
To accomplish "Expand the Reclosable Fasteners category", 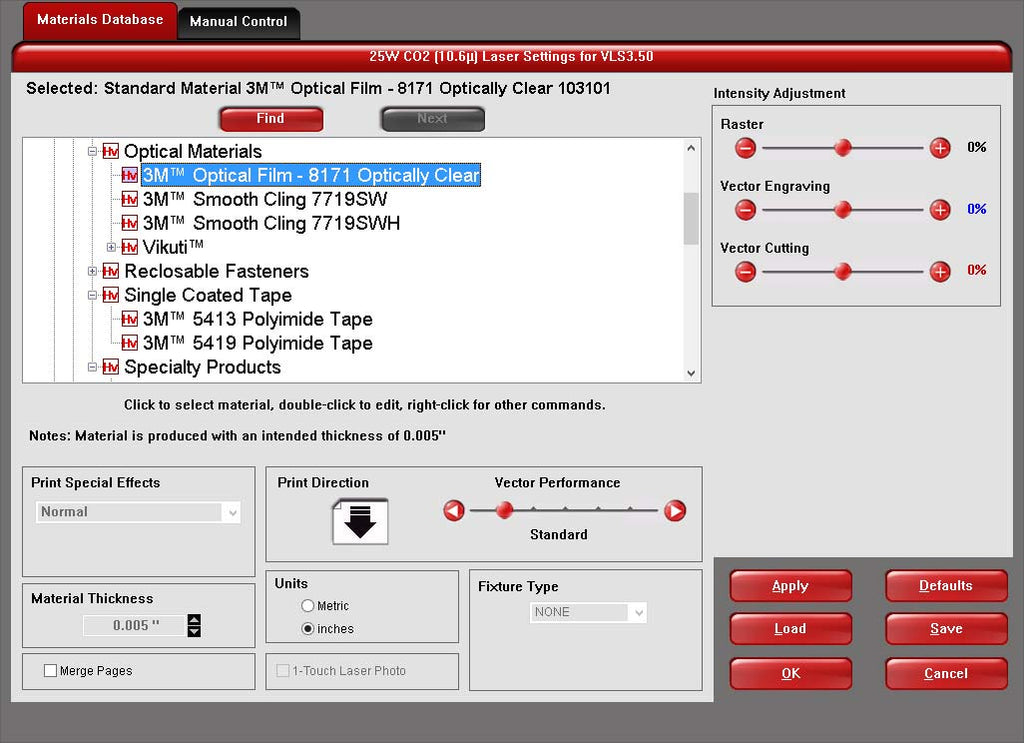I will [x=93, y=271].
